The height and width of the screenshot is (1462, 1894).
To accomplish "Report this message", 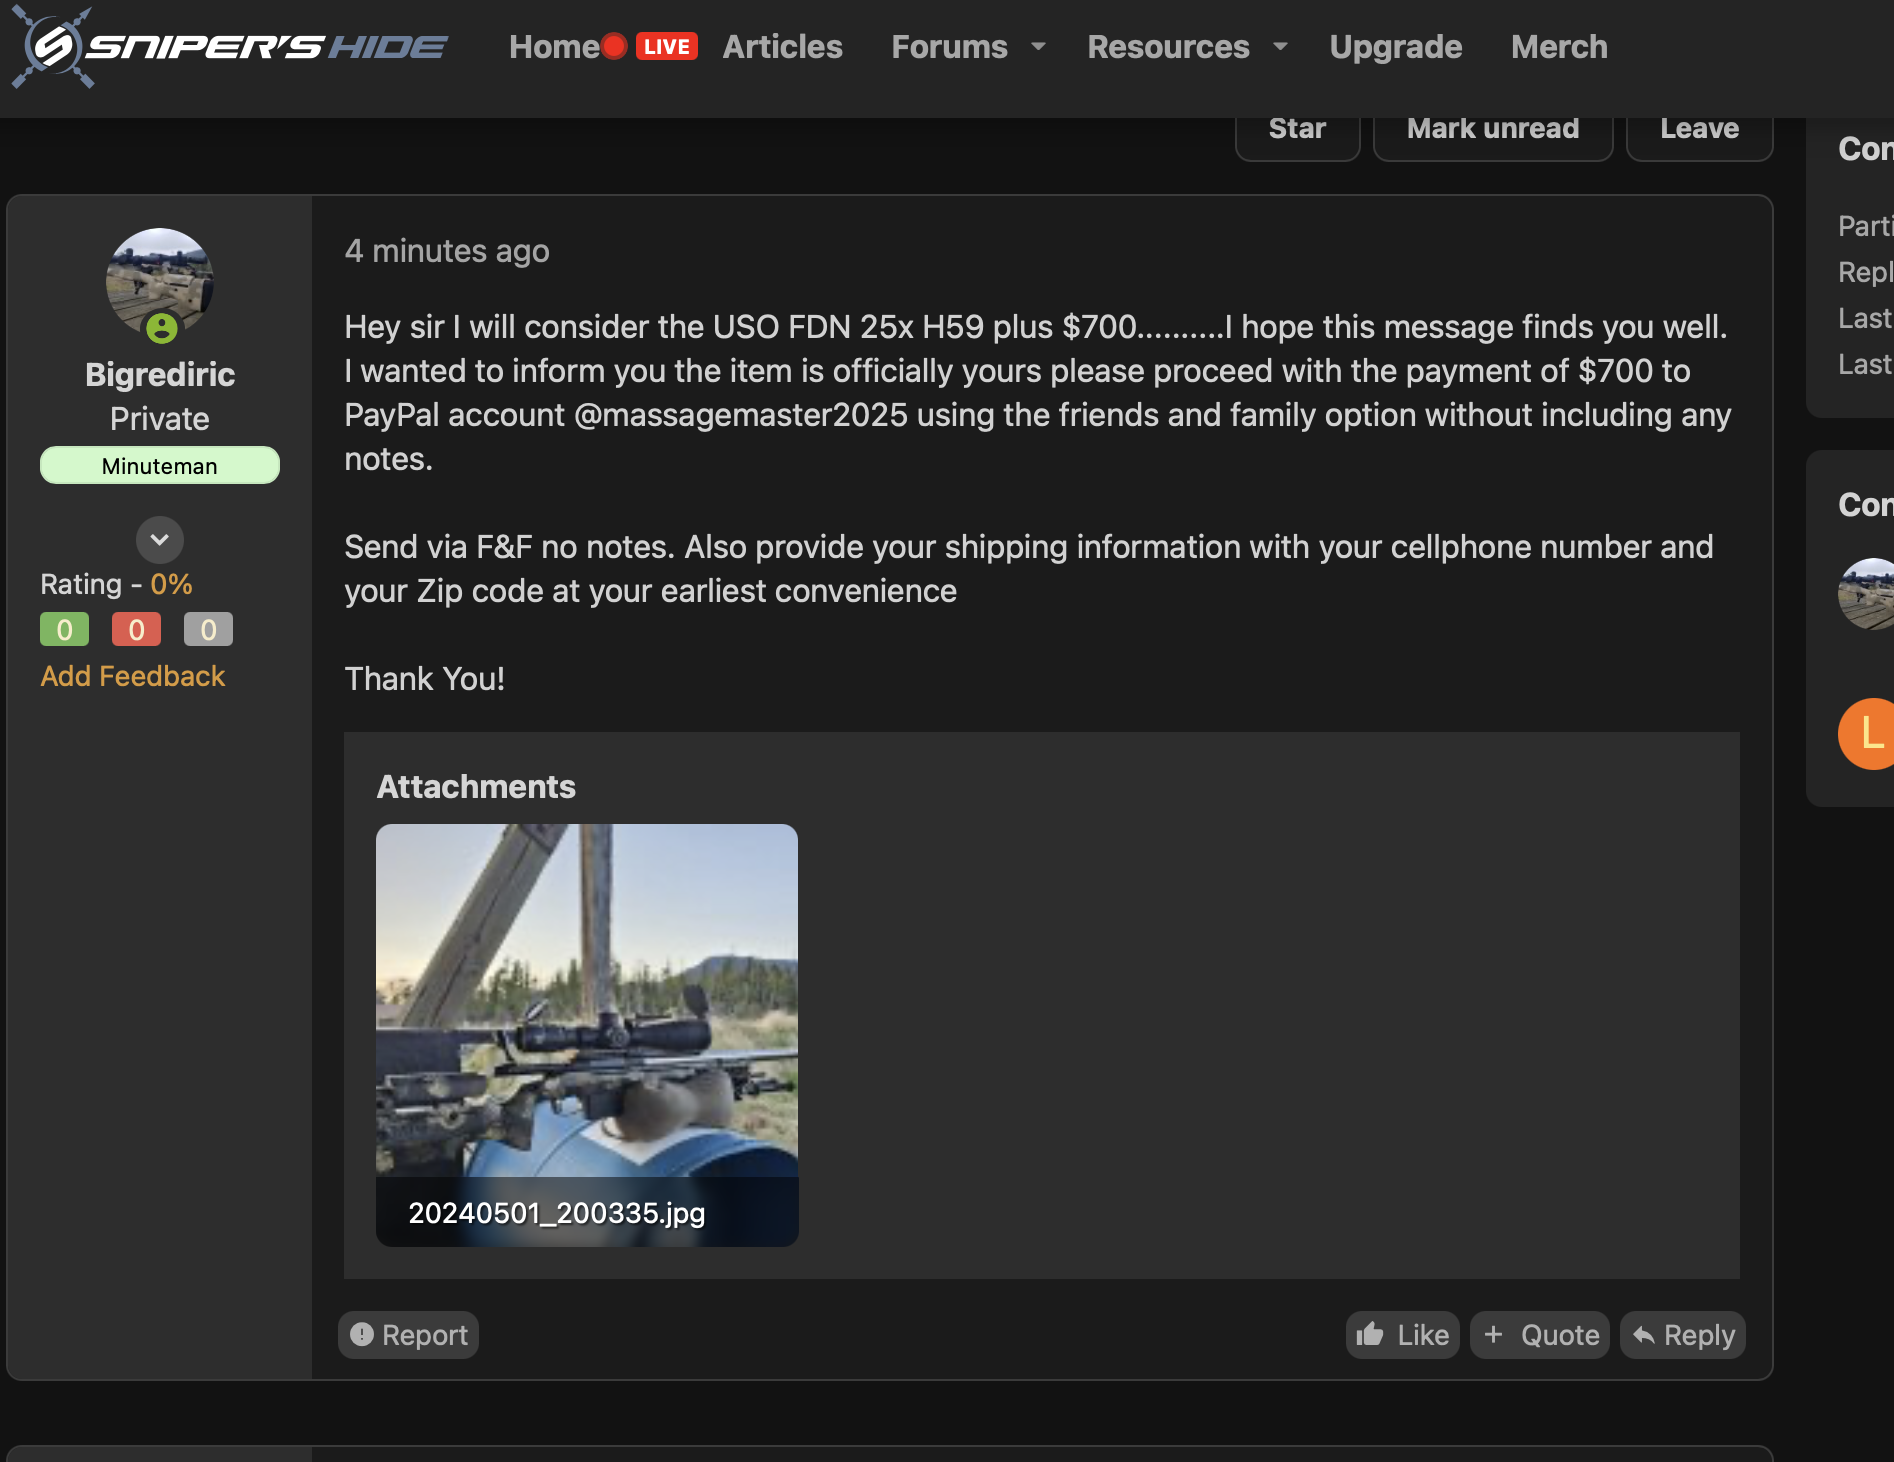I will coord(408,1335).
